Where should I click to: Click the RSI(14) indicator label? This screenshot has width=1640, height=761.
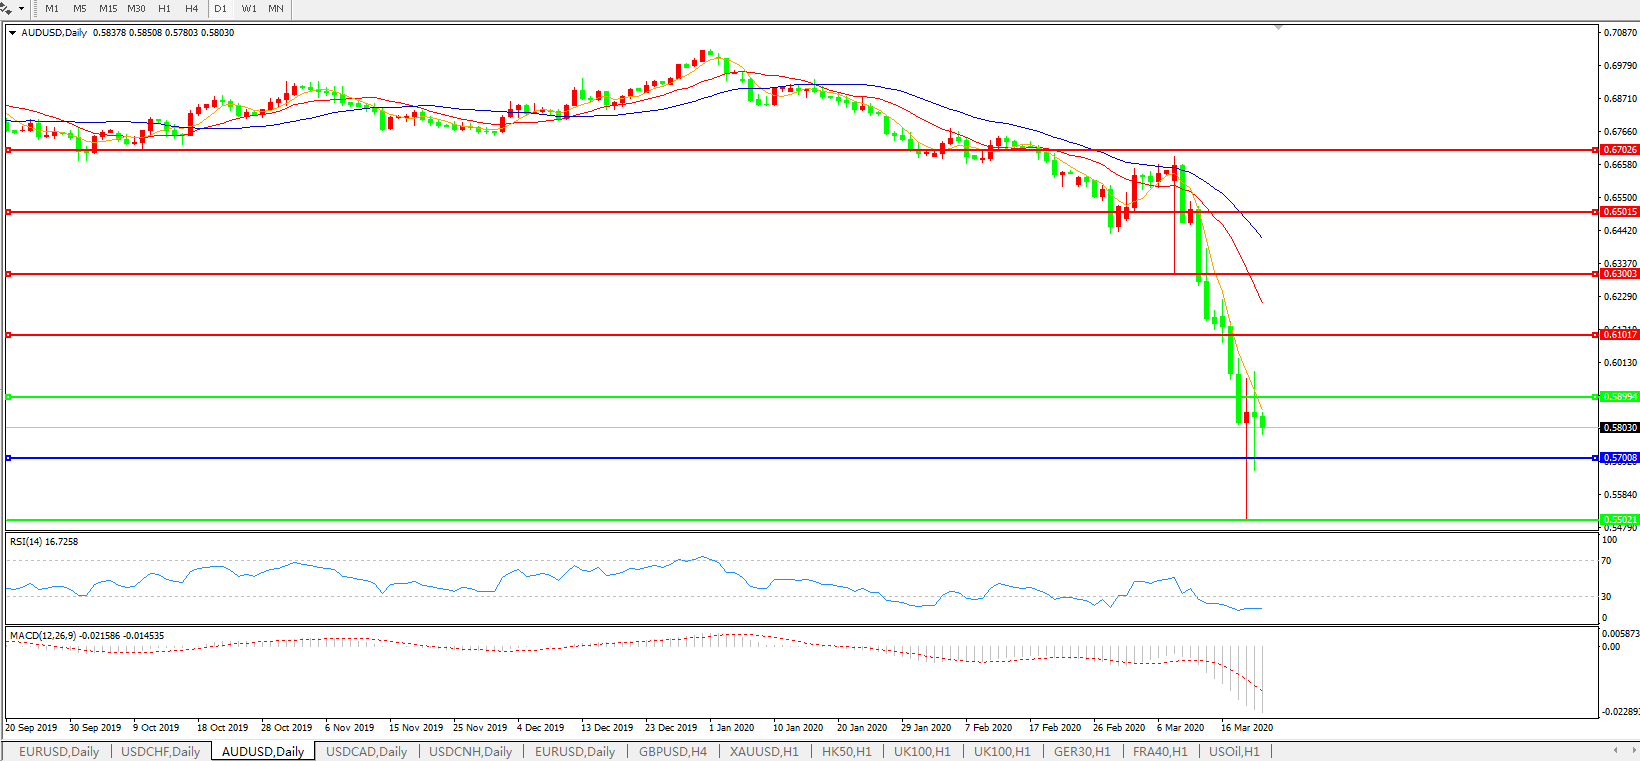[44, 542]
